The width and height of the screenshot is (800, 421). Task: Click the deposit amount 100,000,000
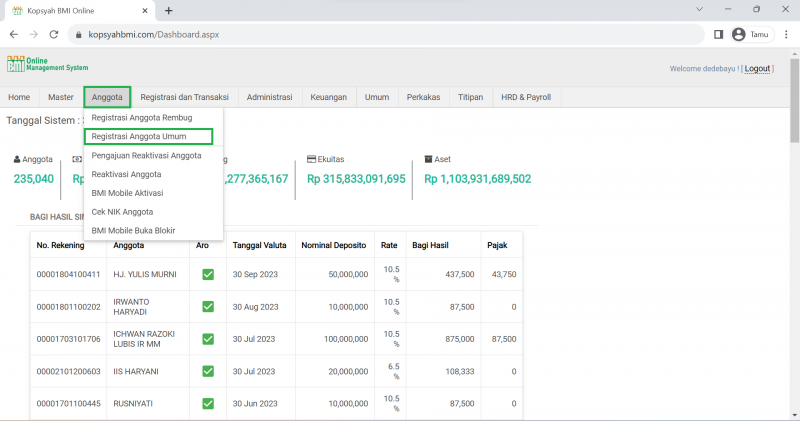[x=346, y=339]
